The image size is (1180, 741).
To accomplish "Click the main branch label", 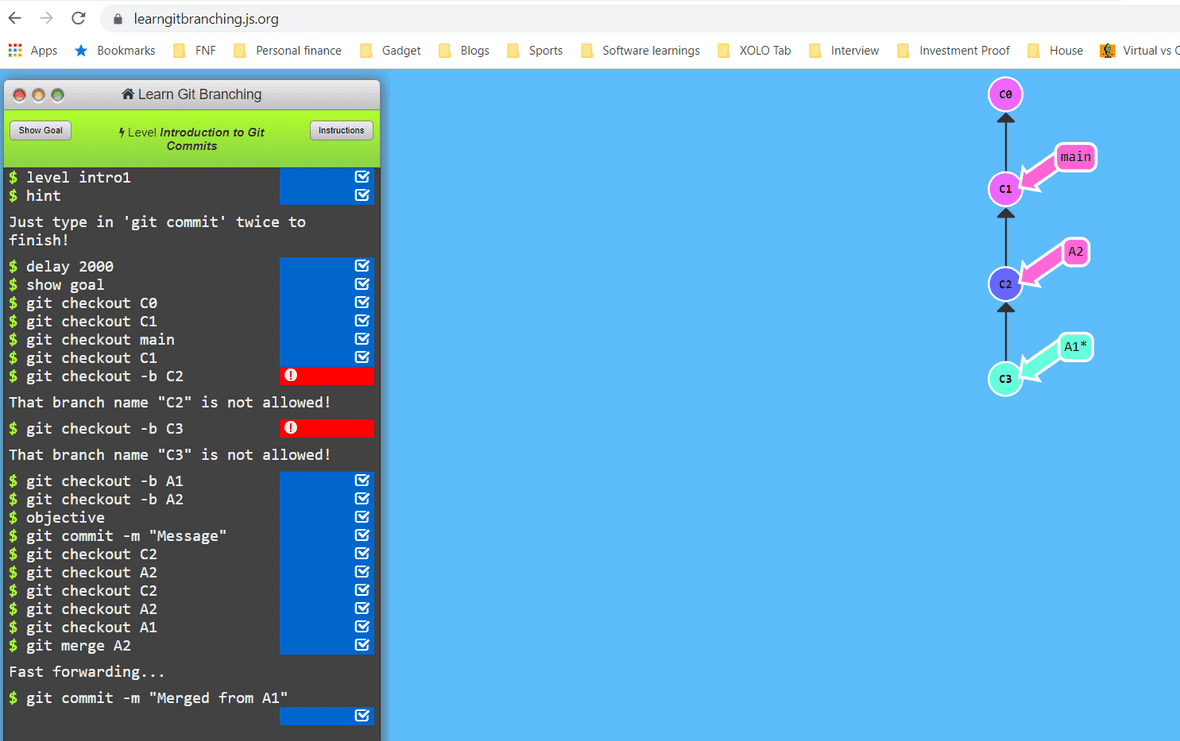I will pos(1075,157).
